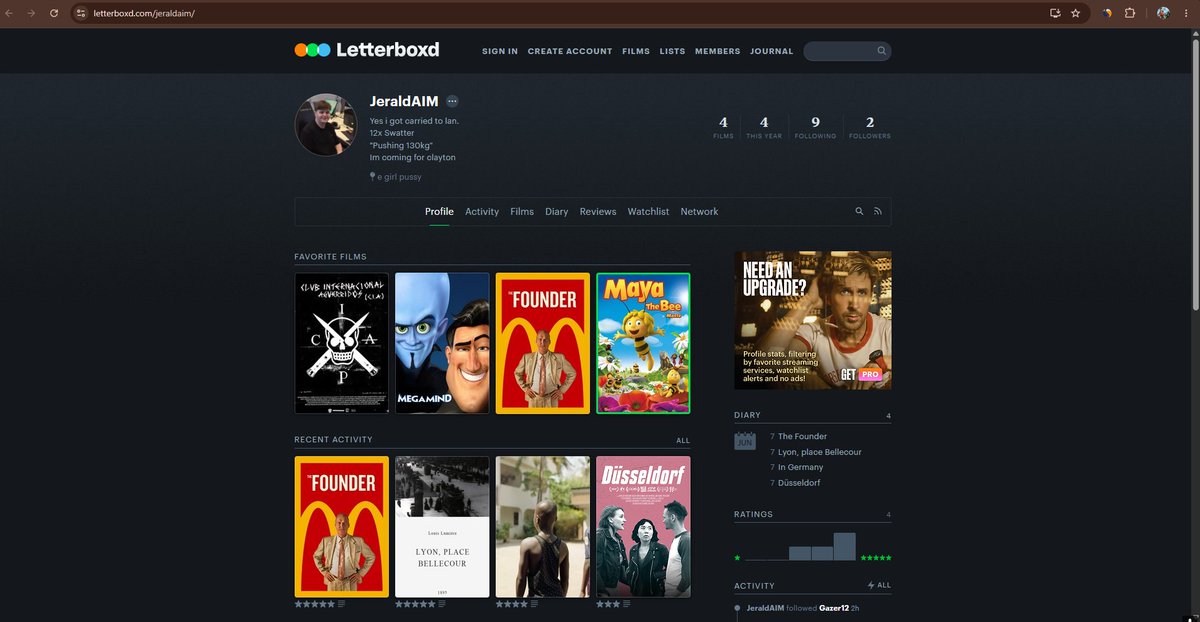The image size is (1200, 622).
Task: Click the tallest five-star ratings histogram bar
Action: [x=845, y=546]
